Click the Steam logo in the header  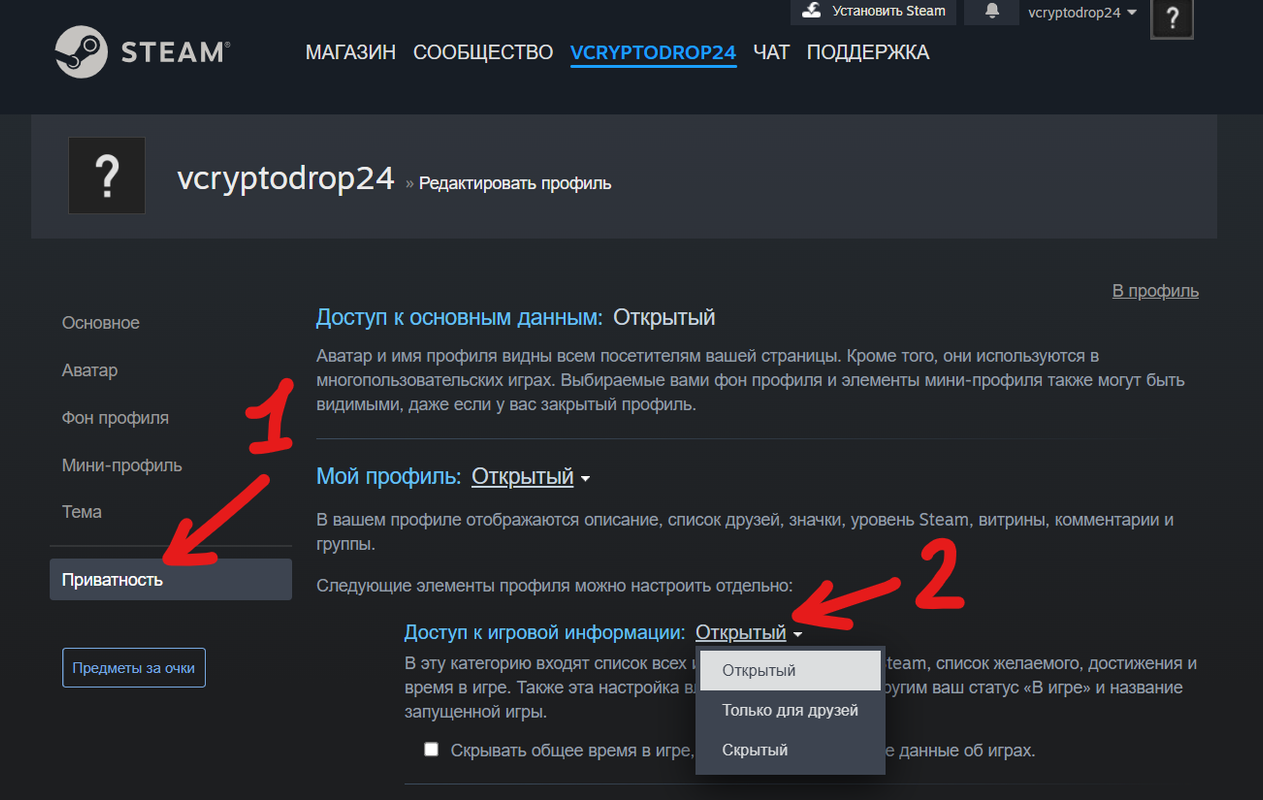coord(142,51)
